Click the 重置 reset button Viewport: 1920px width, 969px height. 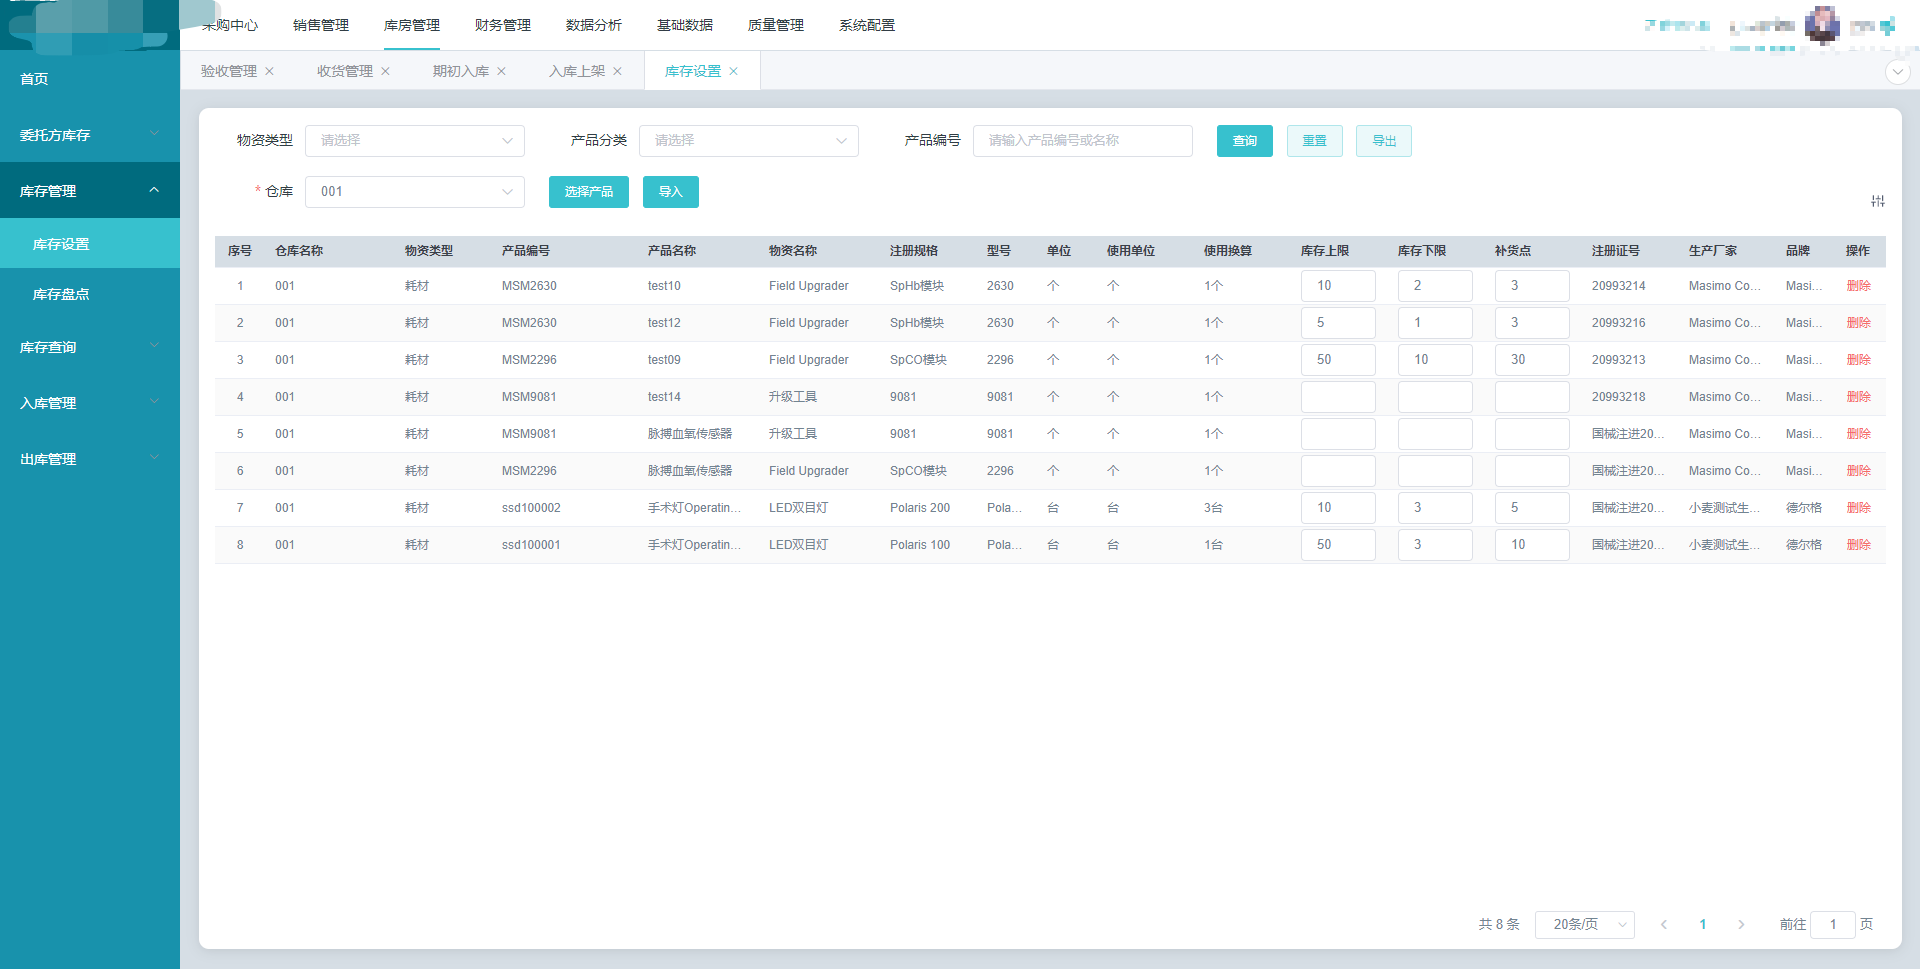pyautogui.click(x=1315, y=141)
